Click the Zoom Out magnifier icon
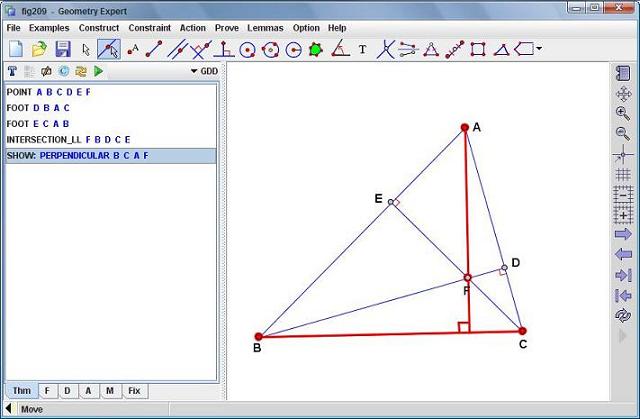This screenshot has width=640, height=419. click(x=622, y=133)
